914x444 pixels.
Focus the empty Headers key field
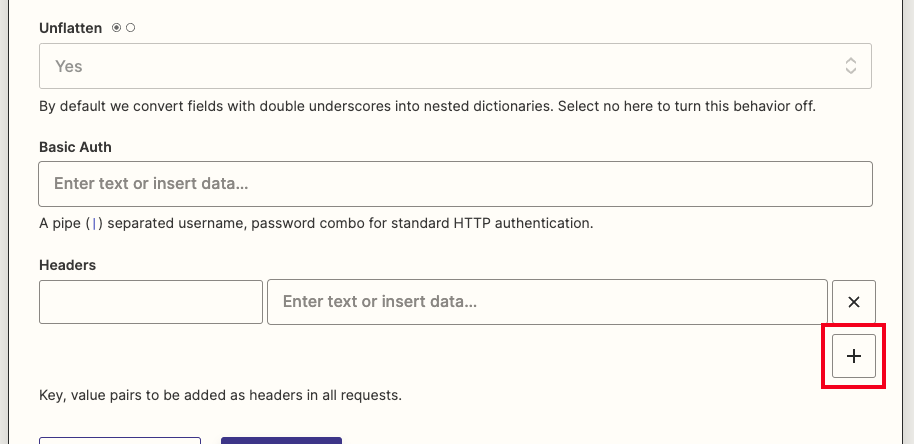(x=151, y=302)
